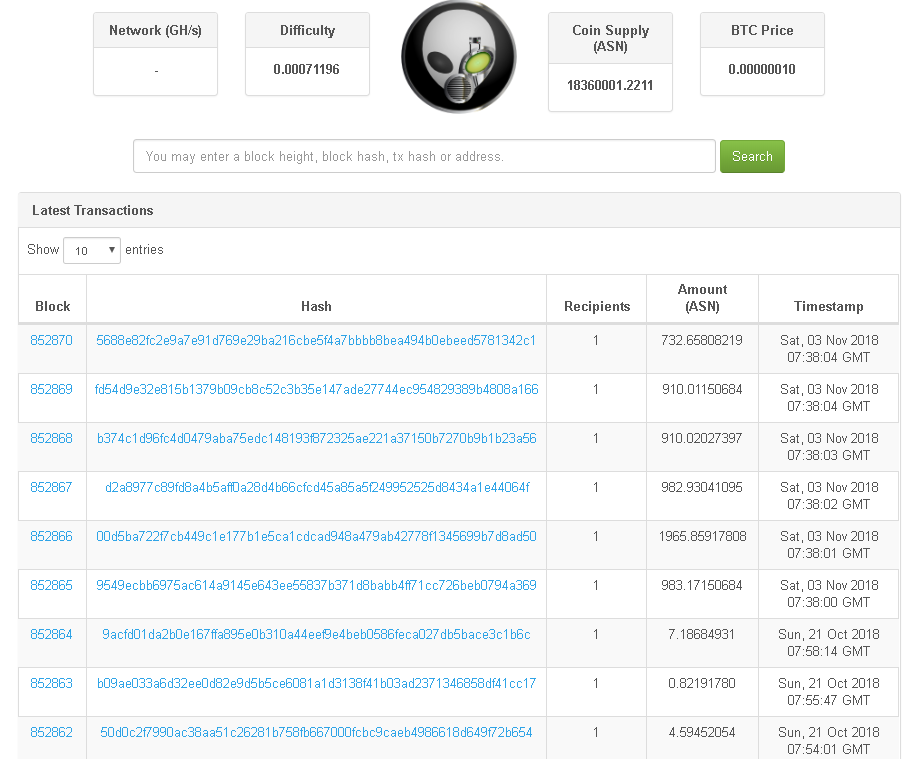Open block 852867 link
Screen dimensions: 910x759
coord(51,487)
